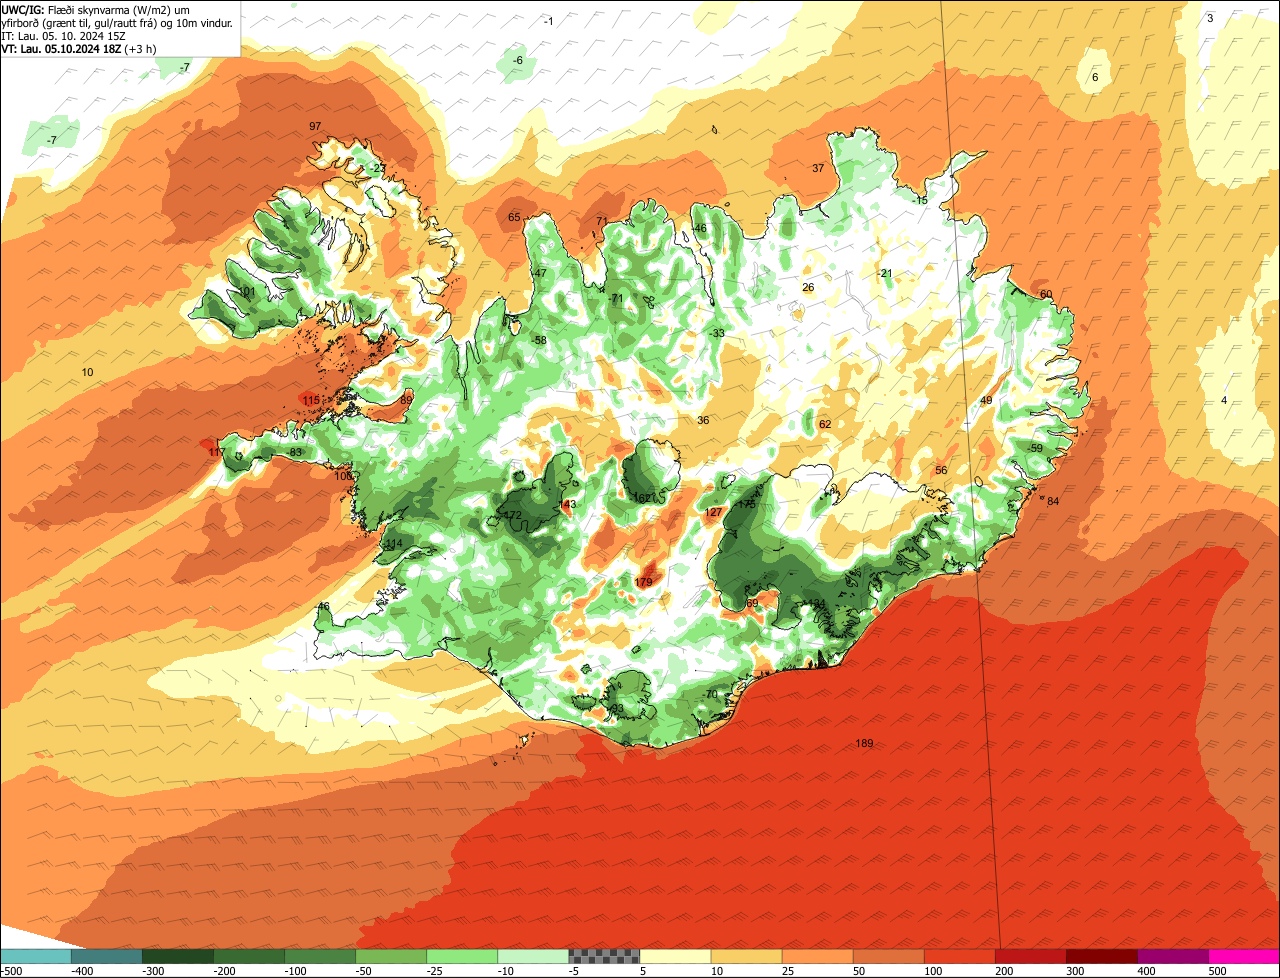
Task: Click map value "36" in central Iceland
Action: click(x=703, y=420)
